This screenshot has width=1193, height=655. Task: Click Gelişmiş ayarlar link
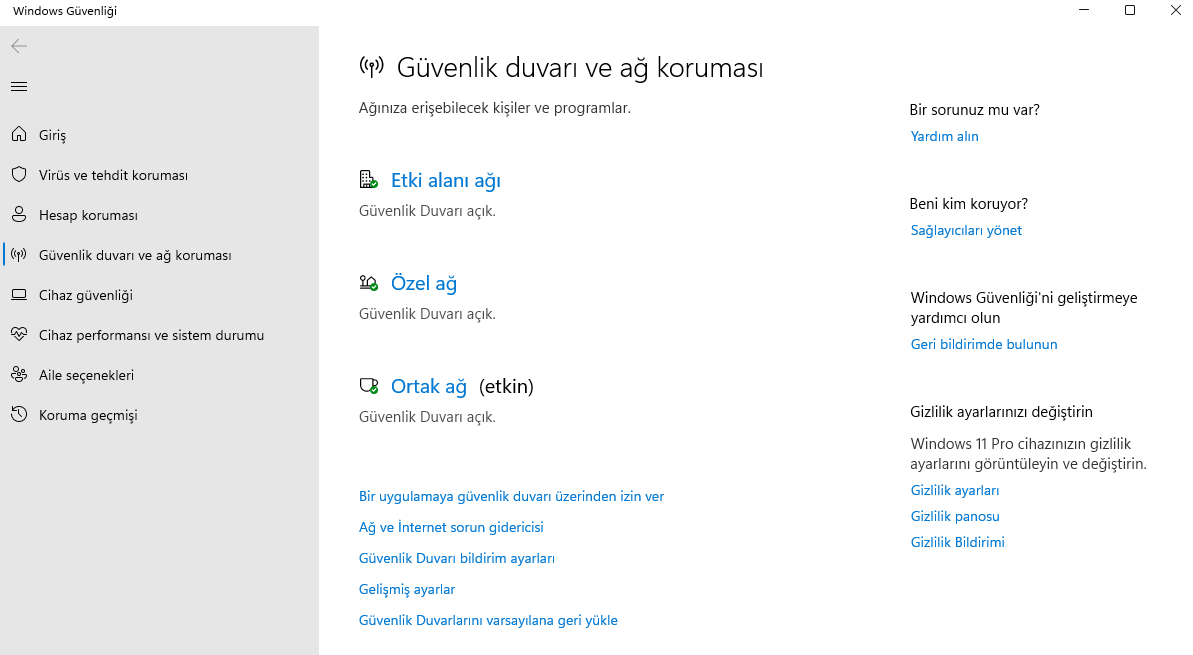pyautogui.click(x=406, y=589)
